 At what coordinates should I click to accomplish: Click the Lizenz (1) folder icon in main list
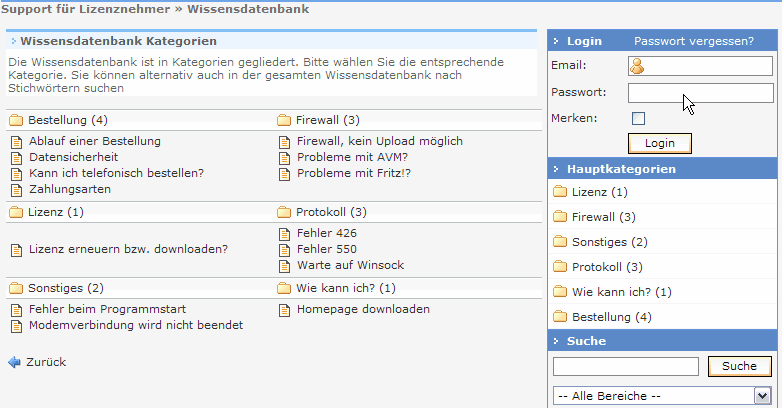16,212
